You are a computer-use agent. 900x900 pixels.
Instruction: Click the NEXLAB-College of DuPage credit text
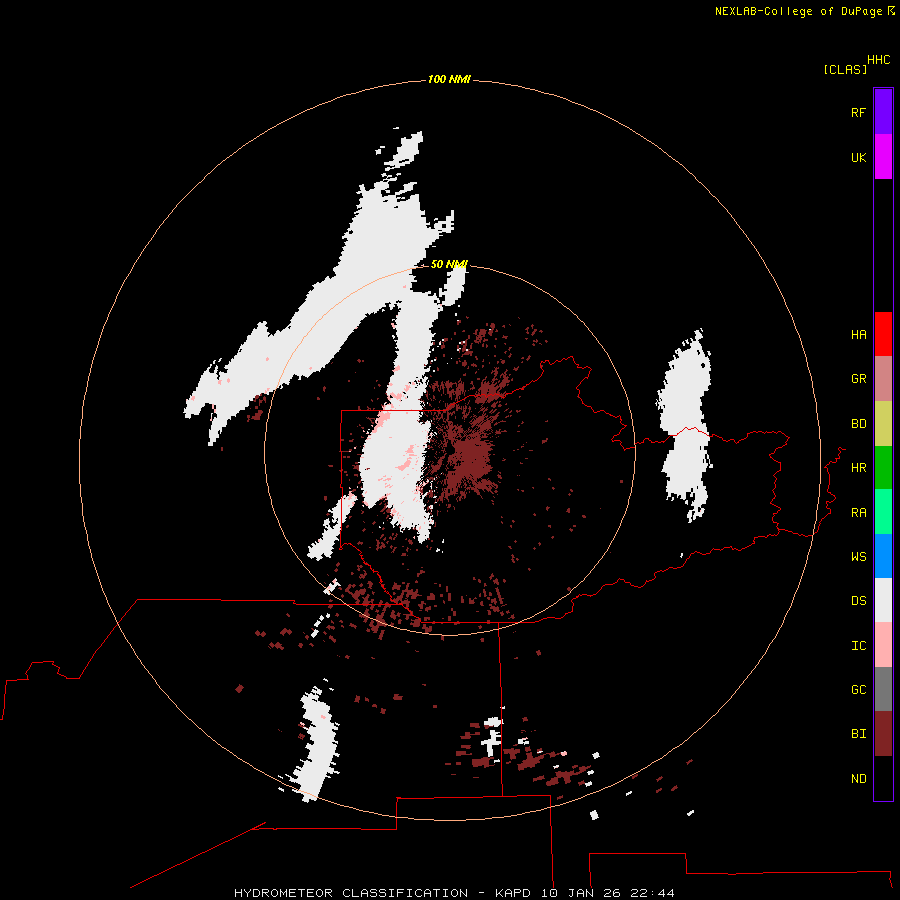[798, 11]
